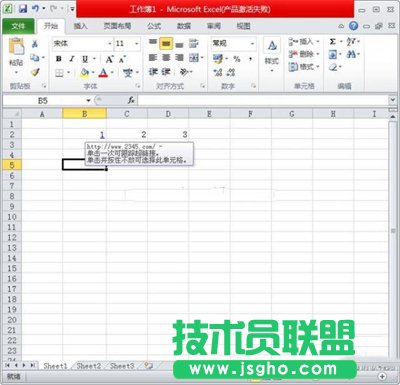Open the borders dropdown arrow

click(69, 73)
